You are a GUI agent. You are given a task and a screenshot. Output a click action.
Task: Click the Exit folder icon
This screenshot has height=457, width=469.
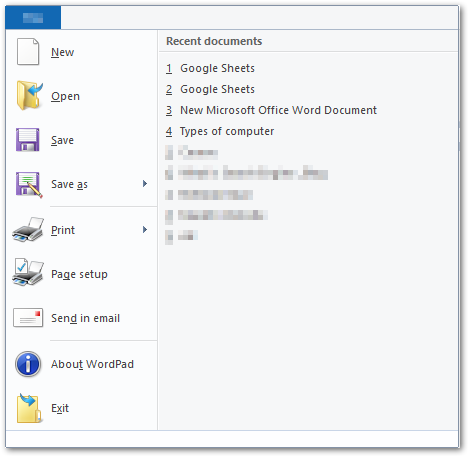point(29,408)
